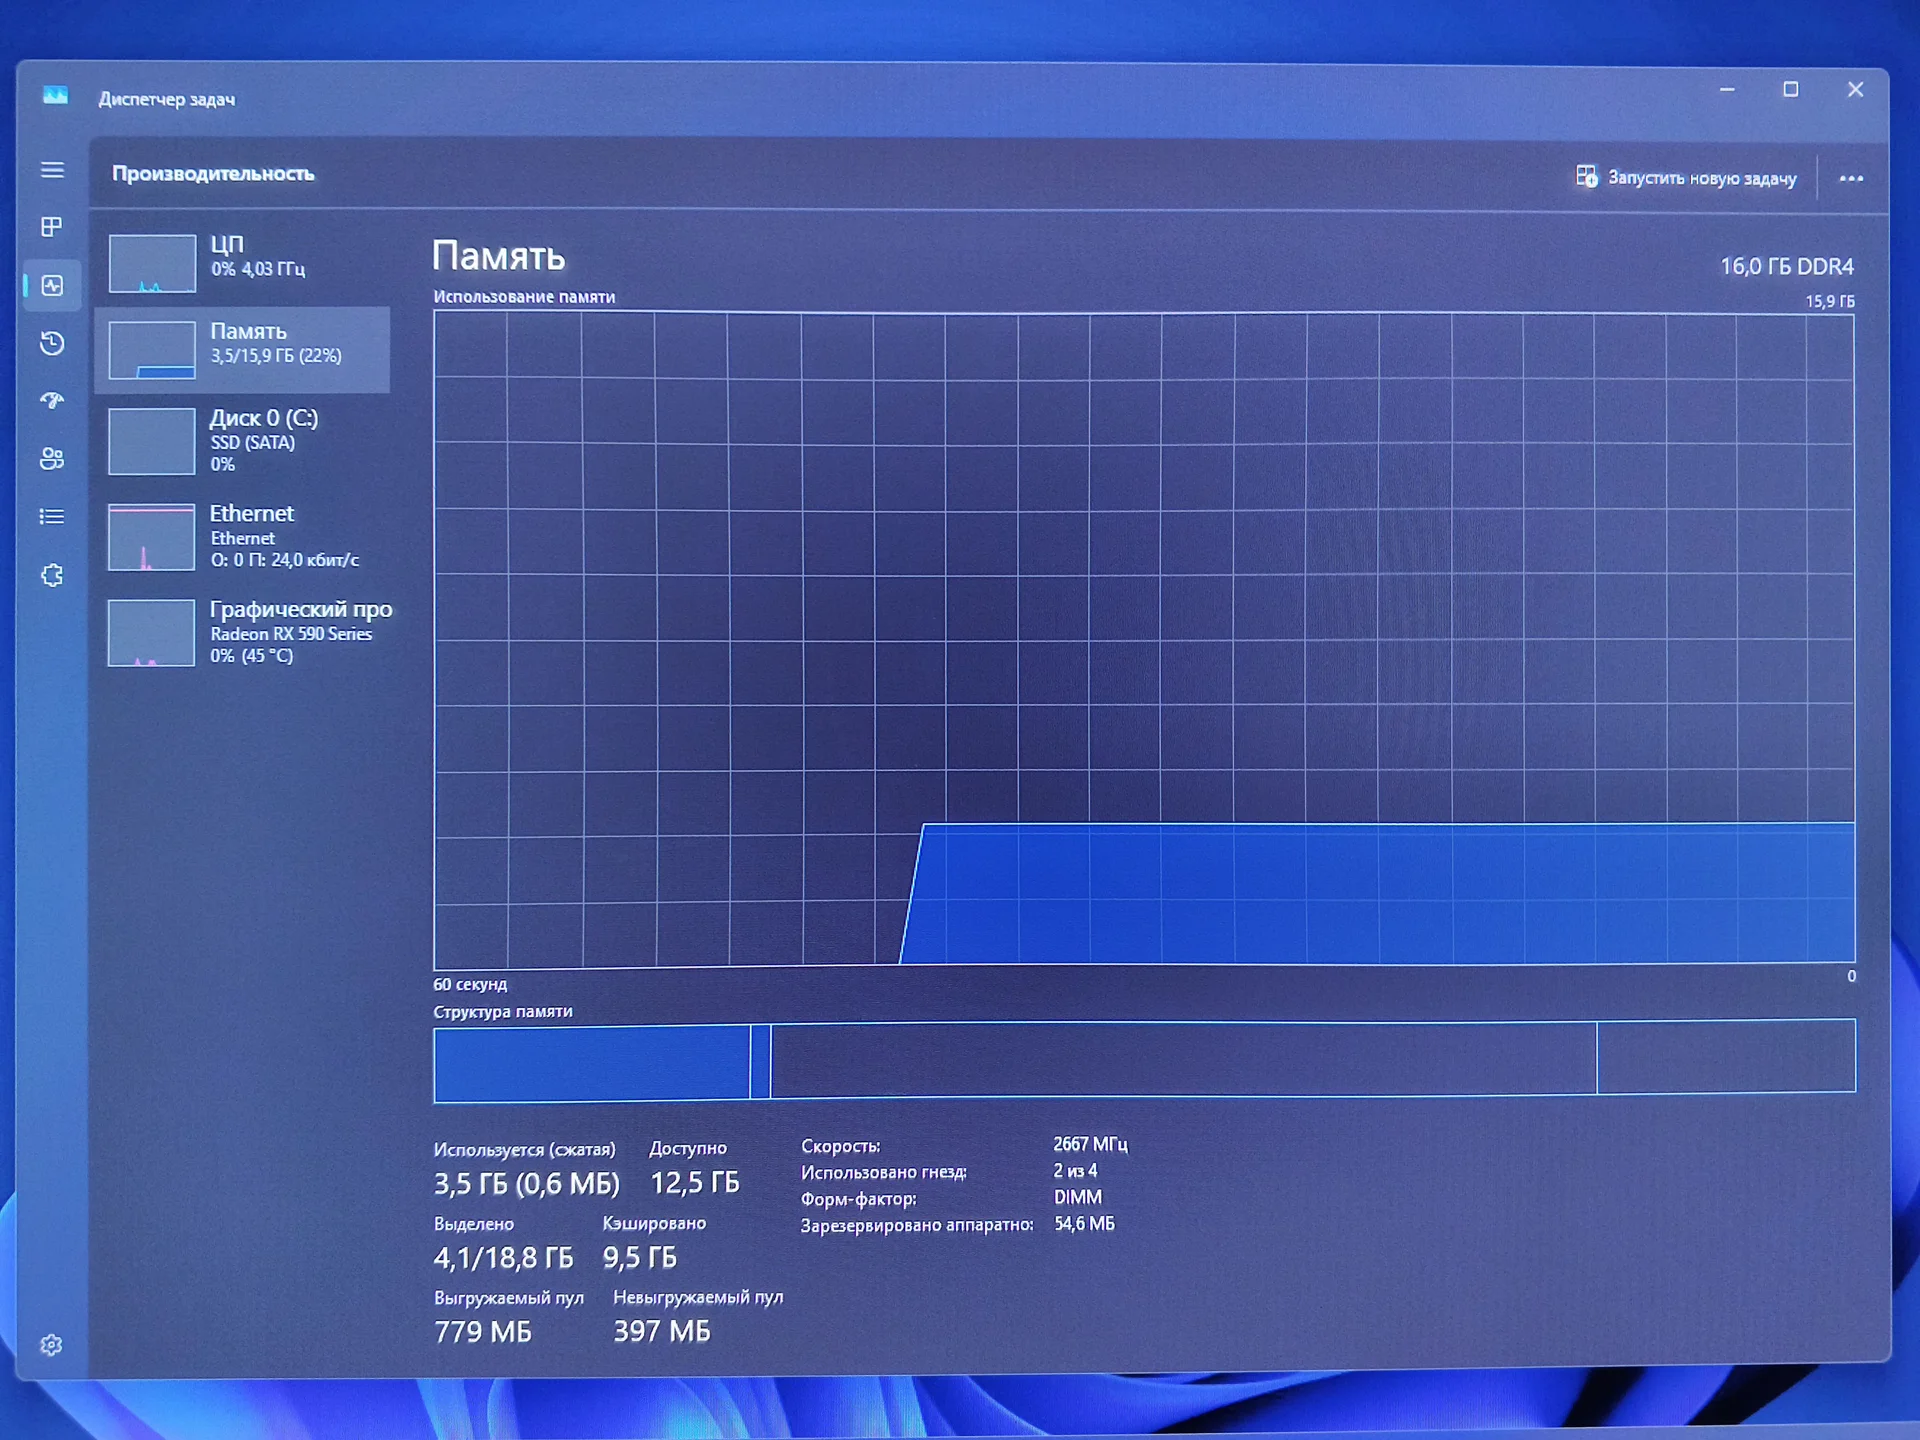
Task: Open the hamburger navigation menu
Action: [x=52, y=170]
